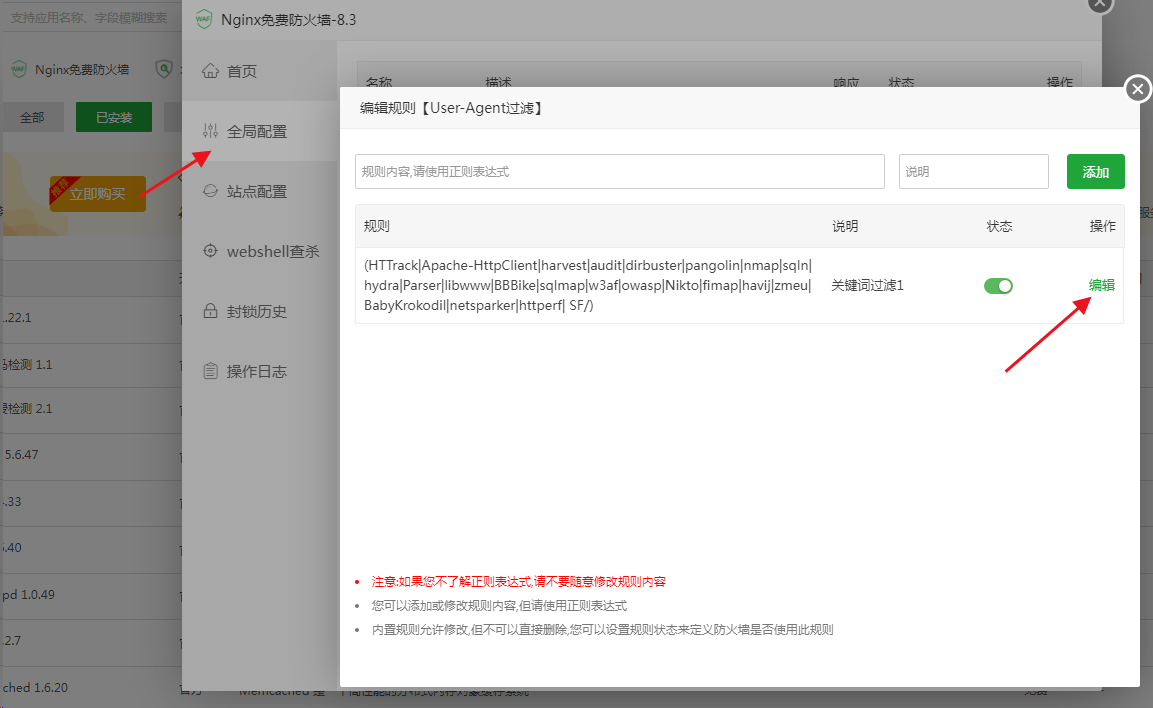Click the rule text starting with (HTTrack|Apache-HttpClient

(588, 285)
